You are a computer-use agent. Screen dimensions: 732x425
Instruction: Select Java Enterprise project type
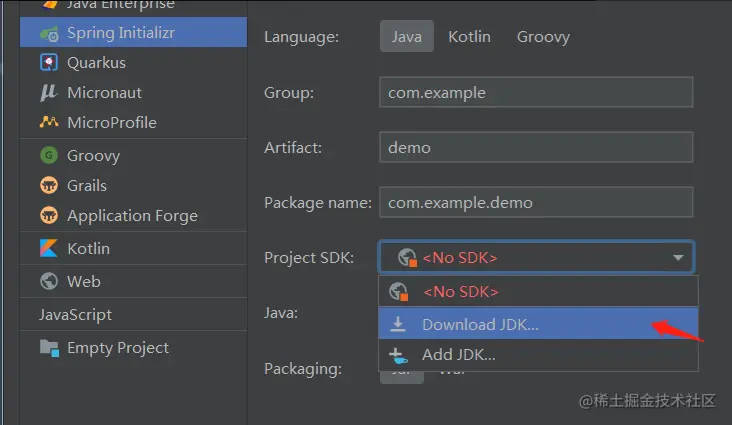(134, 6)
